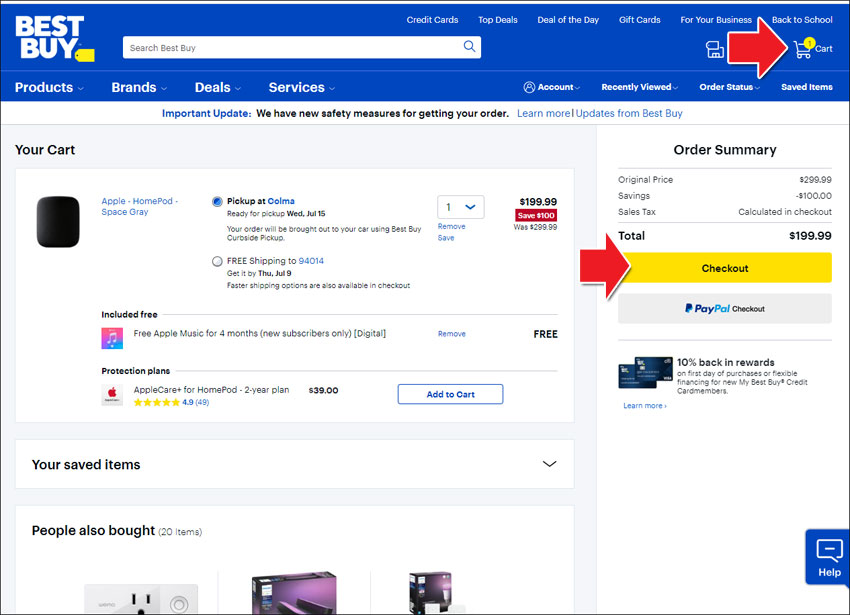Select FREE Shipping to 94014 option

(217, 261)
